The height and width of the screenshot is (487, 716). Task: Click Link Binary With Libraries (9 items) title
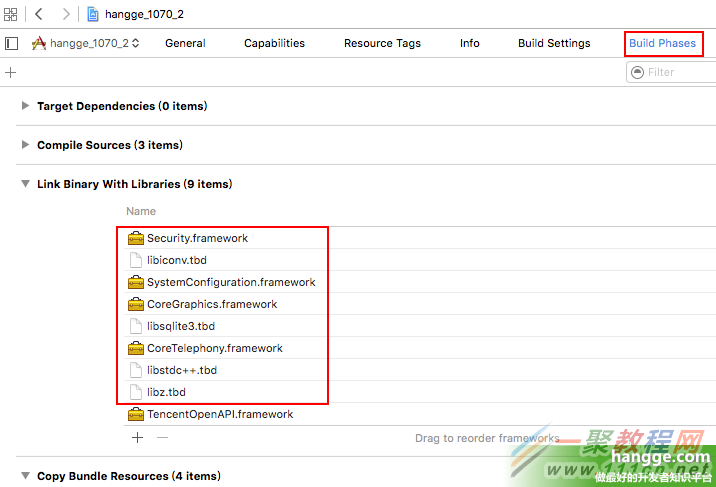(x=134, y=184)
